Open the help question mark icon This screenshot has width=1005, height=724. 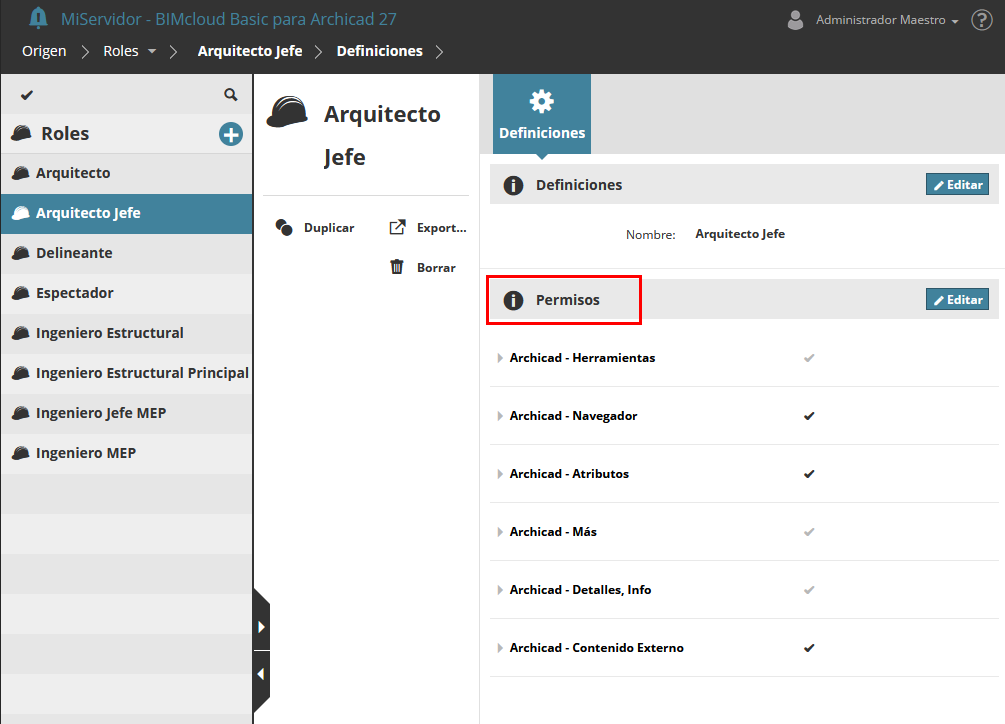point(981,20)
